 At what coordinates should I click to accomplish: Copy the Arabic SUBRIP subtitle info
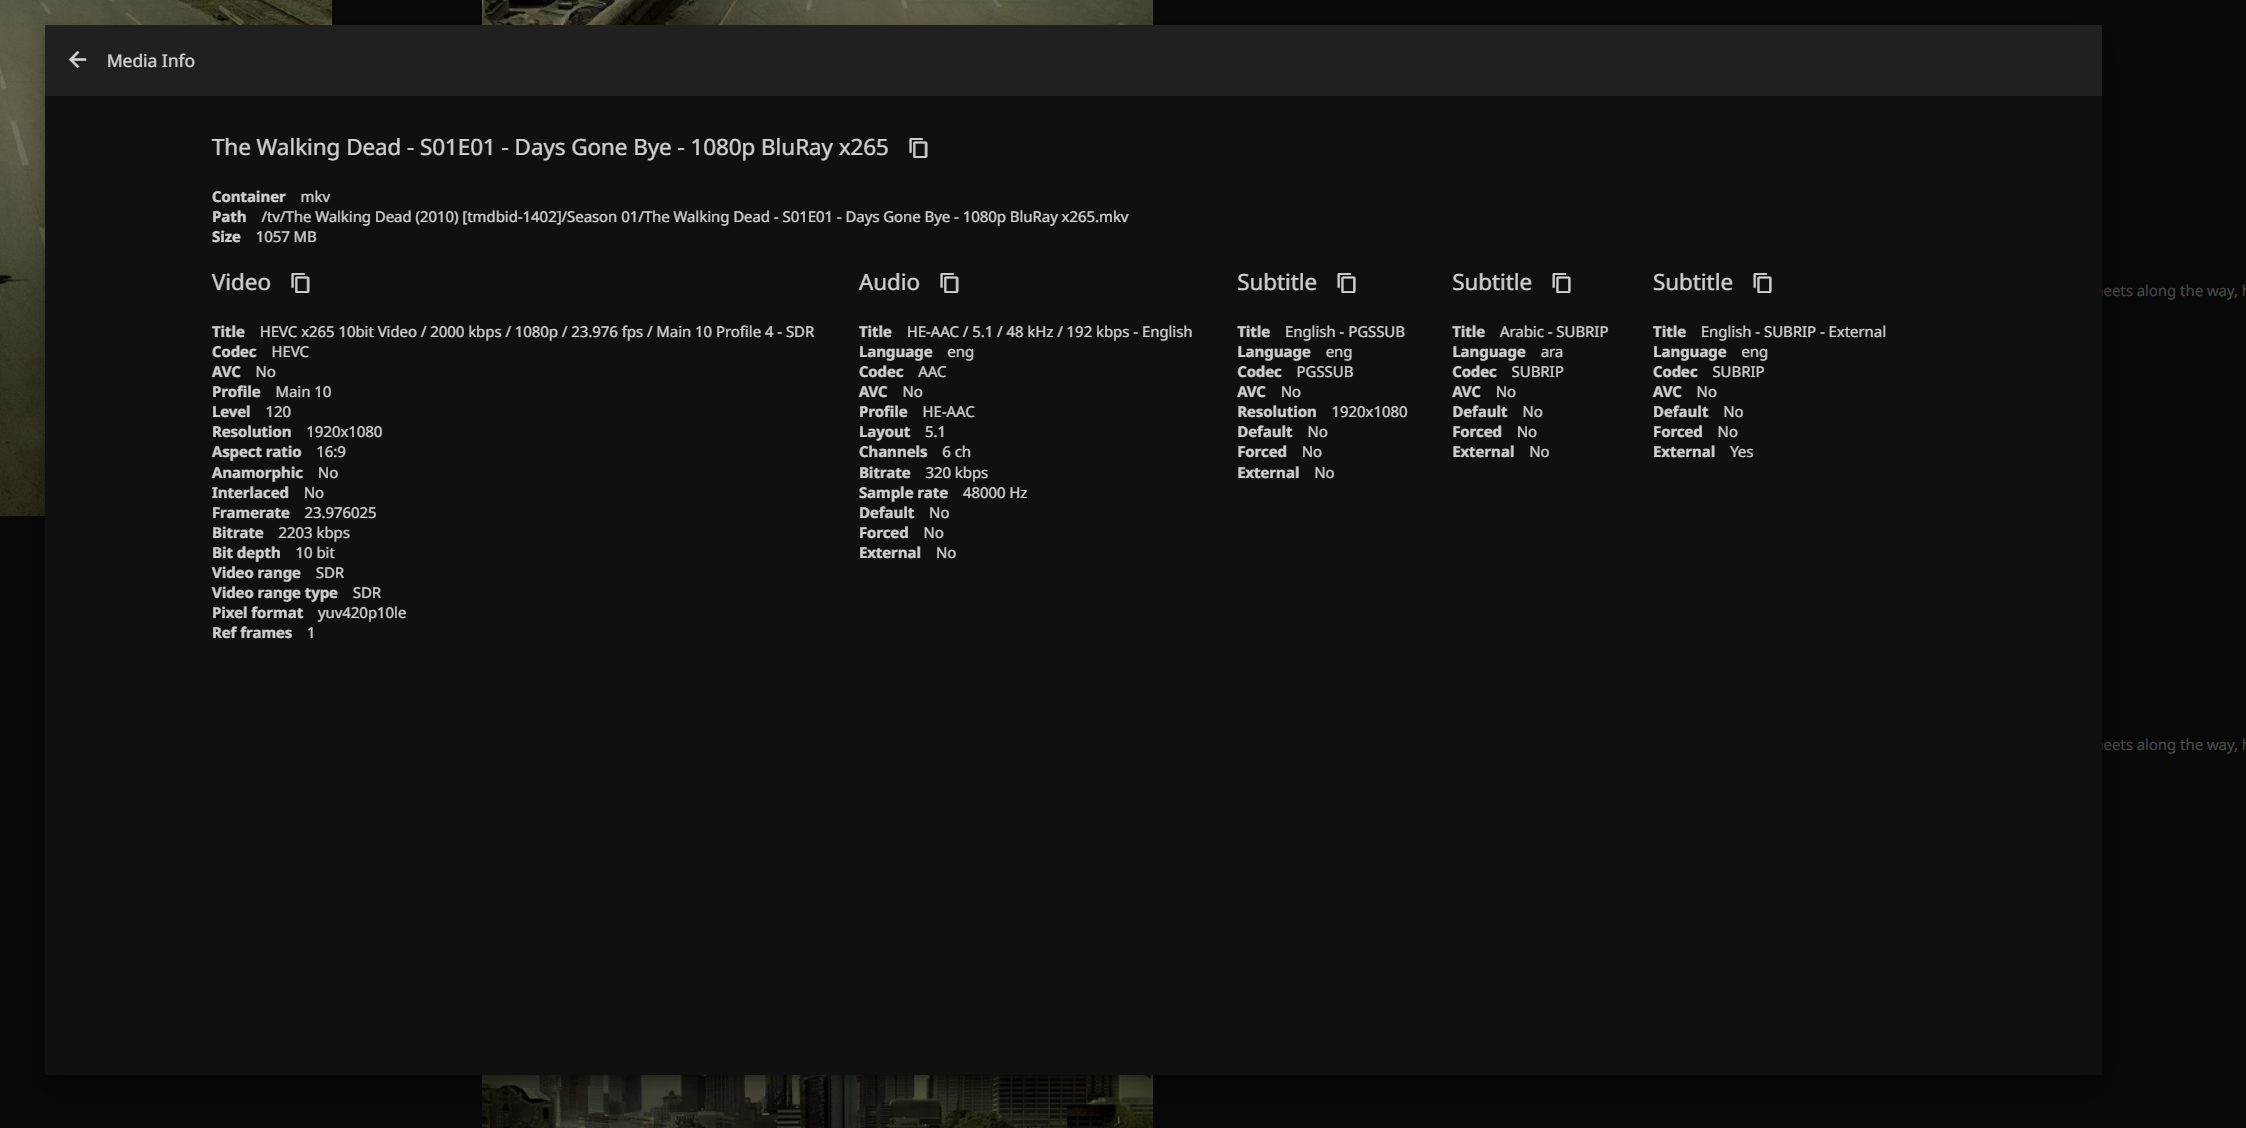[x=1561, y=283]
